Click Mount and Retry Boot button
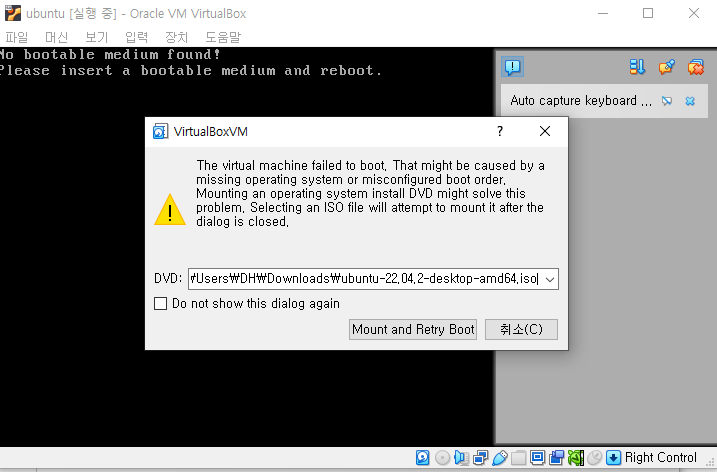Image resolution: width=717 pixels, height=472 pixels. [x=413, y=329]
